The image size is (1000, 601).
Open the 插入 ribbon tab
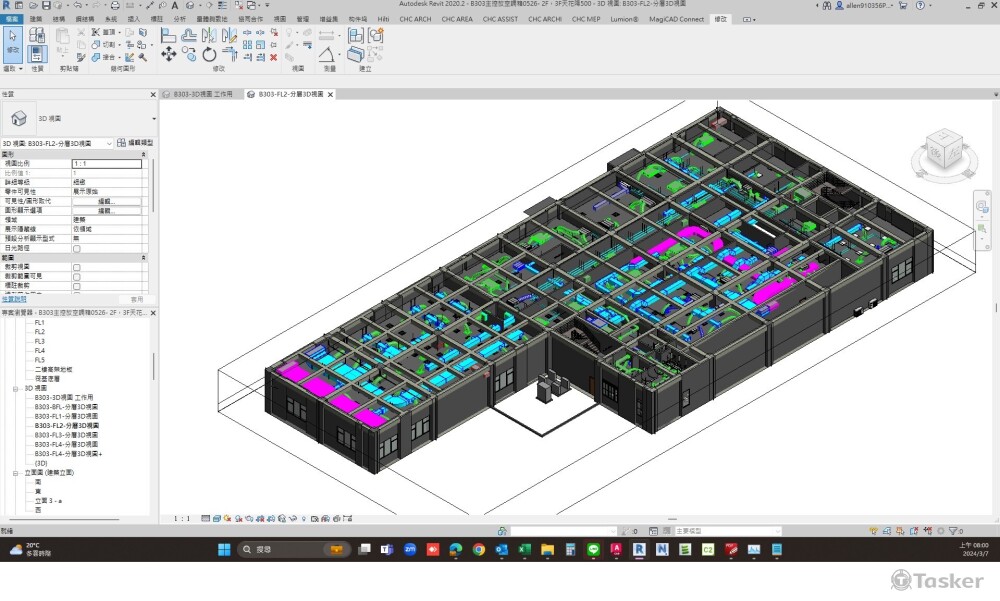pos(132,19)
